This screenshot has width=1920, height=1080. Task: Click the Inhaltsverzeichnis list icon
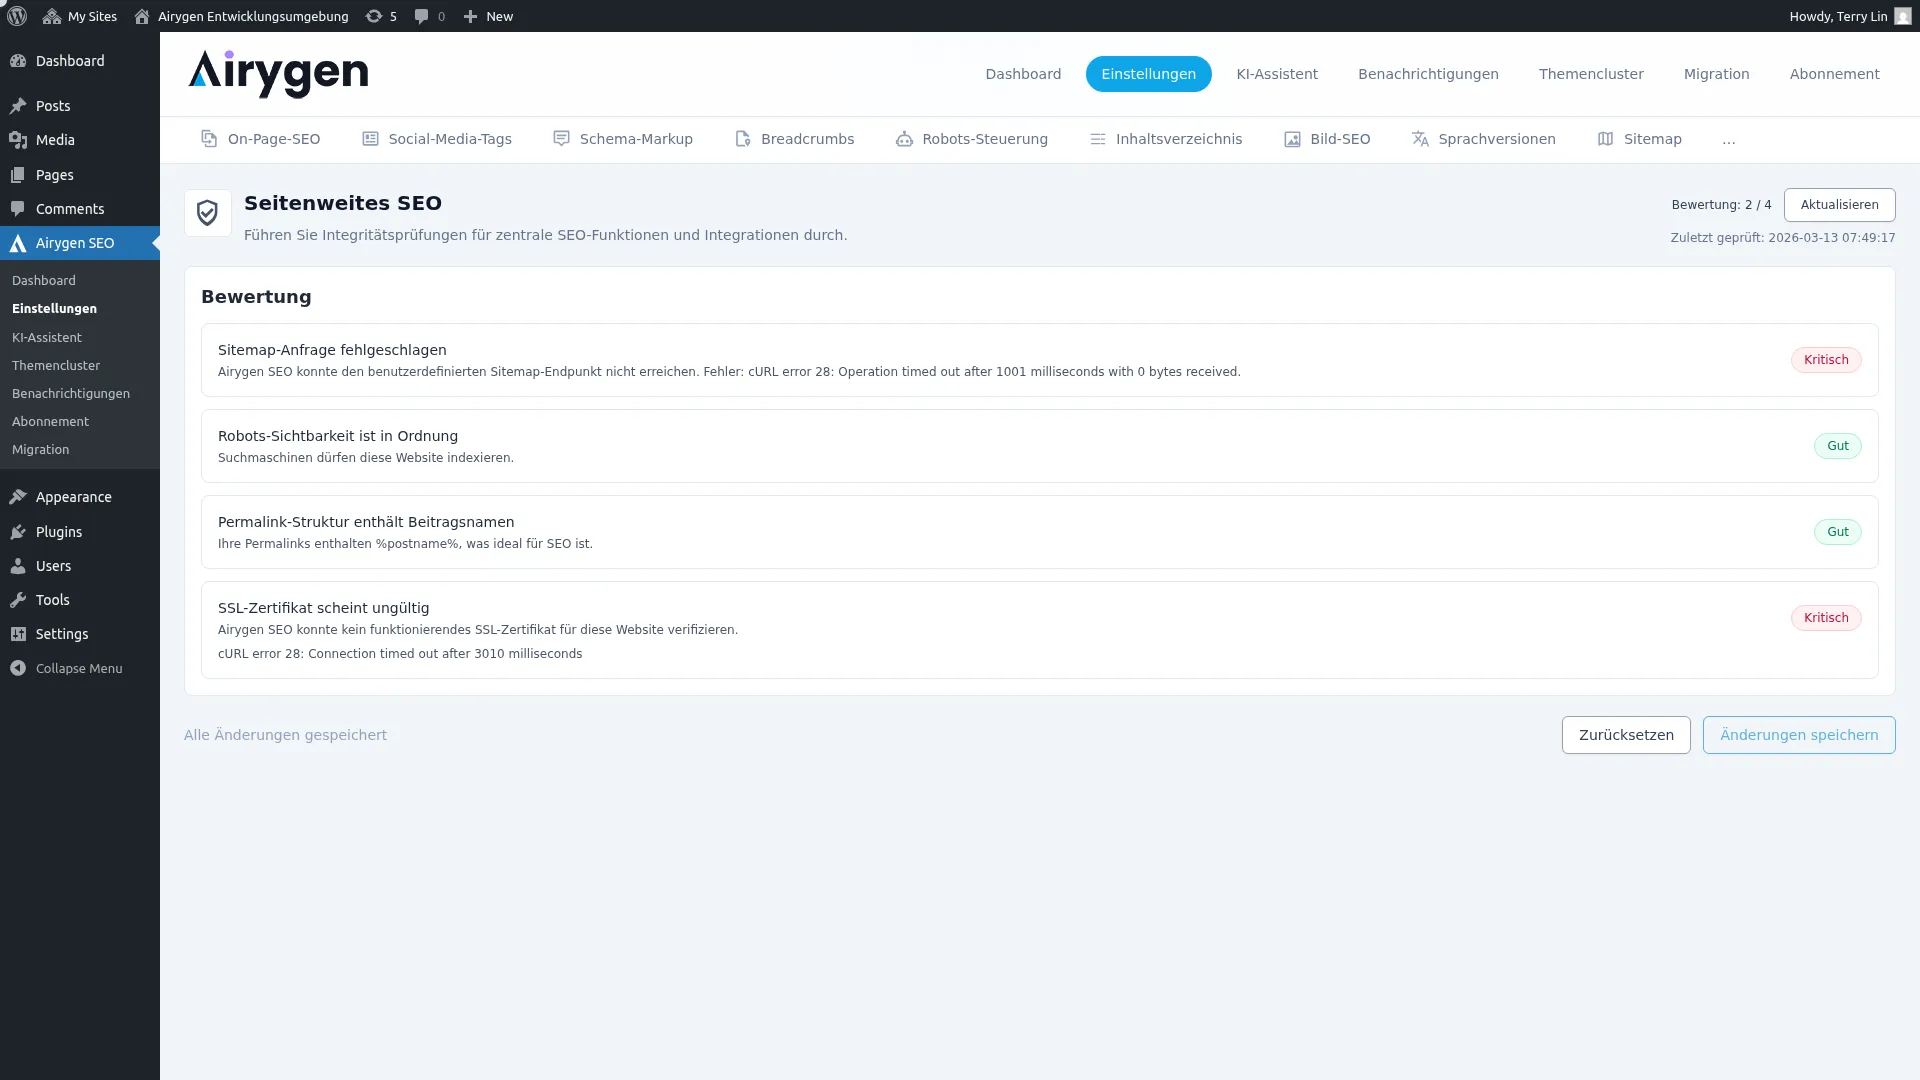1097,139
